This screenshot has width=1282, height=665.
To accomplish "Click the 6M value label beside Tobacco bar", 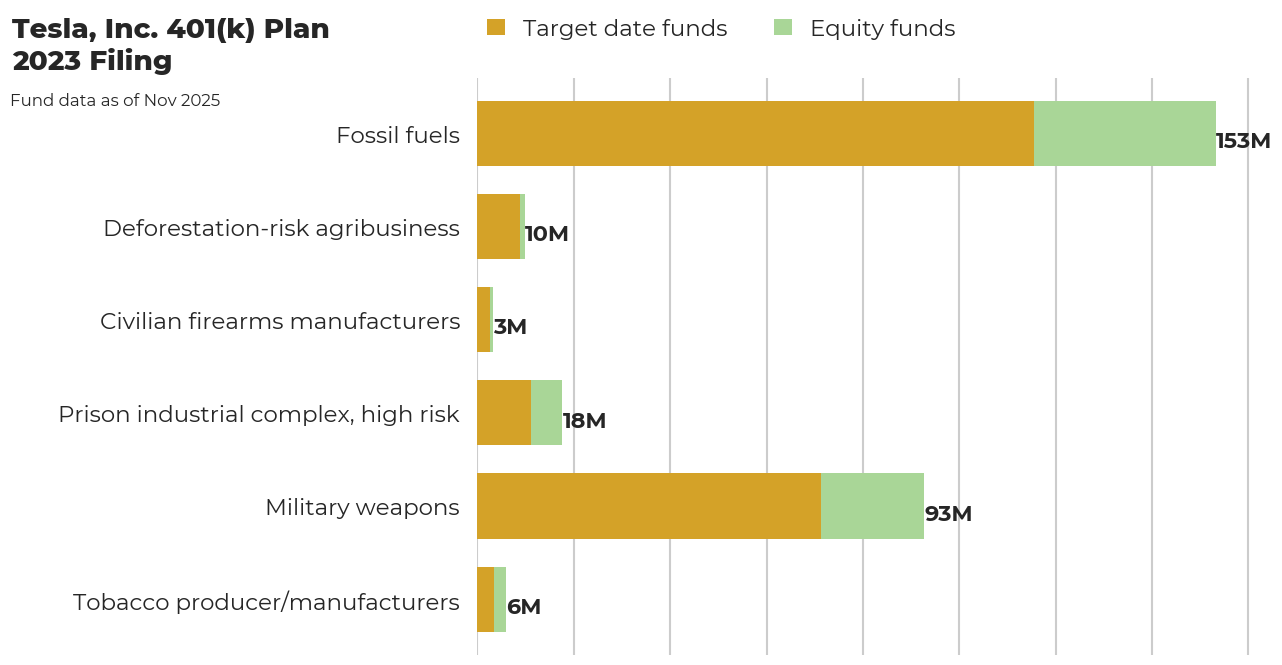I will pos(524,606).
